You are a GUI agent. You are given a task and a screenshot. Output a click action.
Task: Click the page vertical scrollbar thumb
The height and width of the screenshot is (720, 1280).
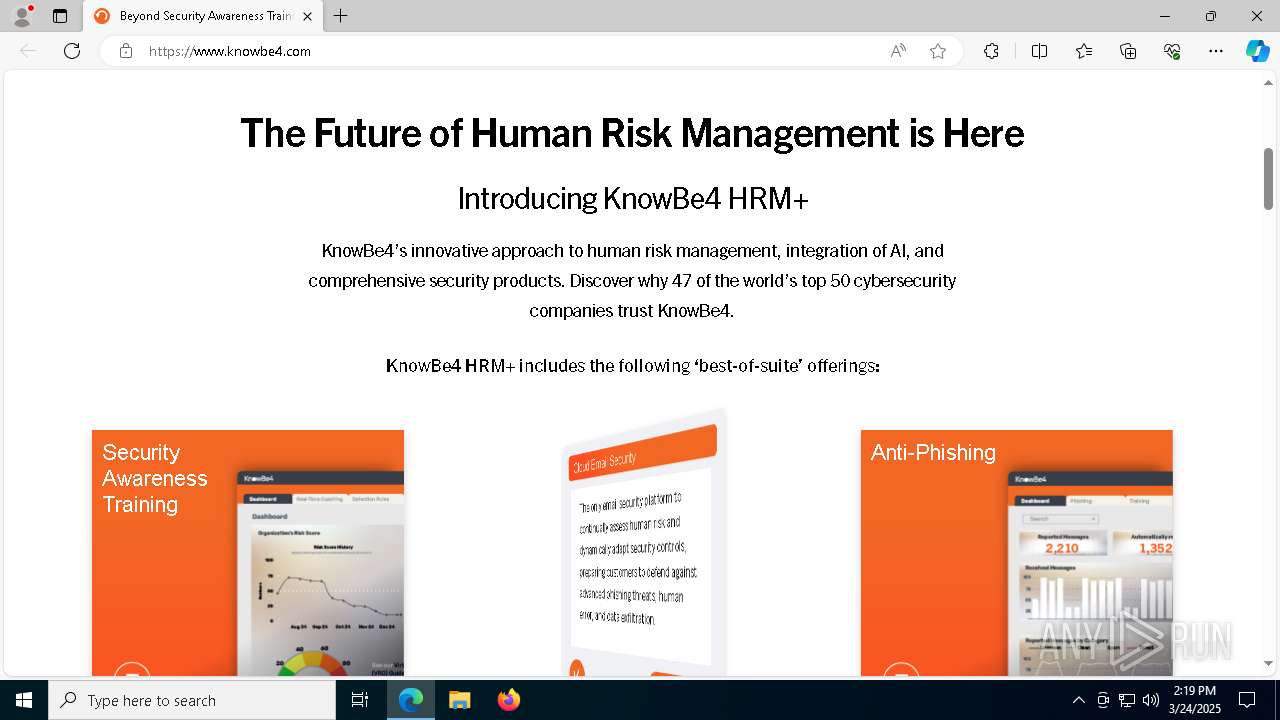[x=1268, y=179]
